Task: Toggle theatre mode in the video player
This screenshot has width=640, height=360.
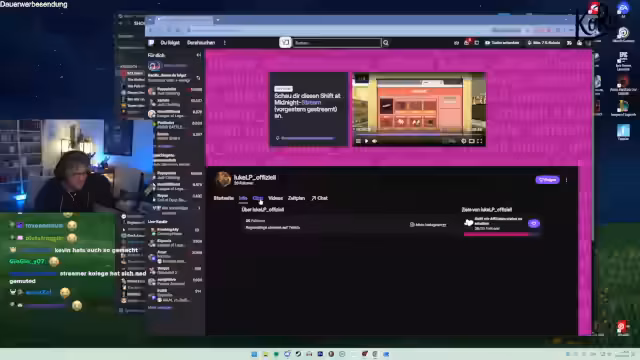Action: tap(471, 141)
